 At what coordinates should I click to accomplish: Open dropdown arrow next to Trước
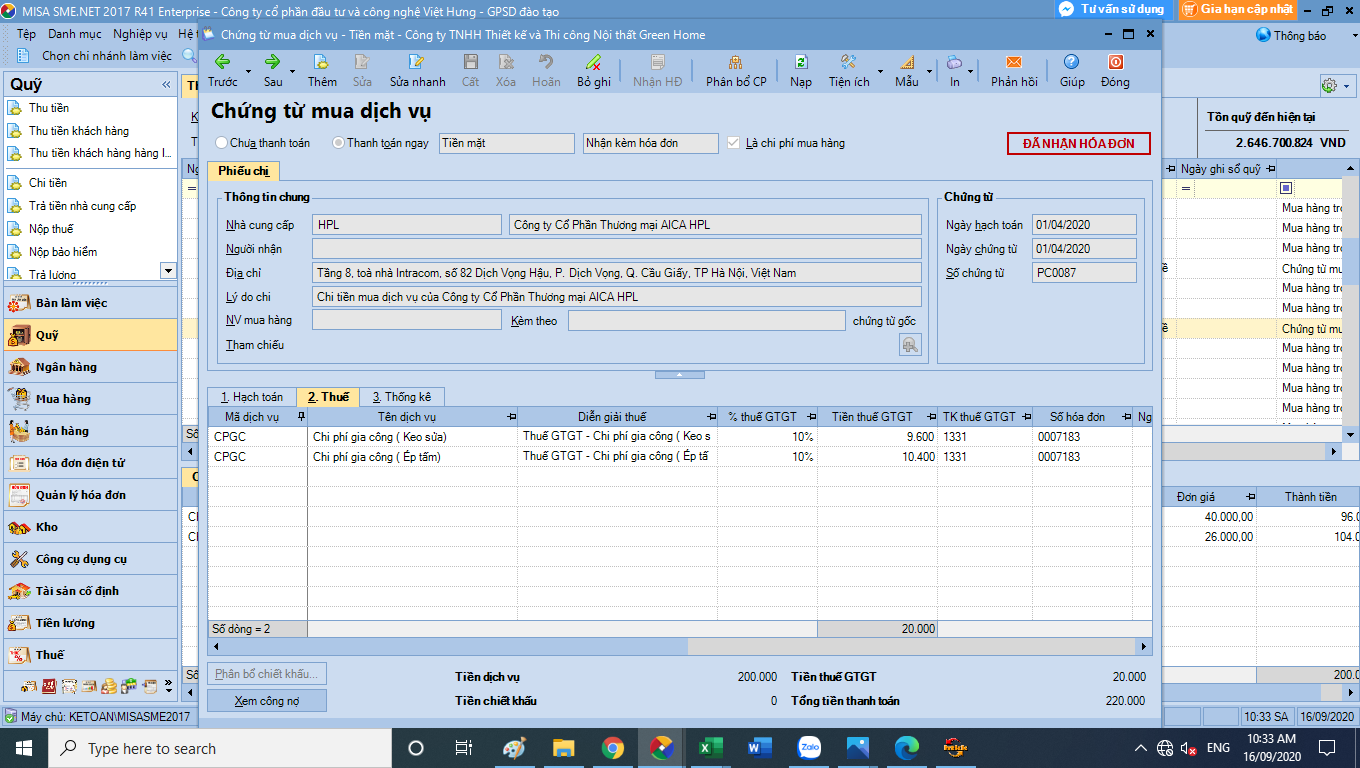(x=248, y=72)
